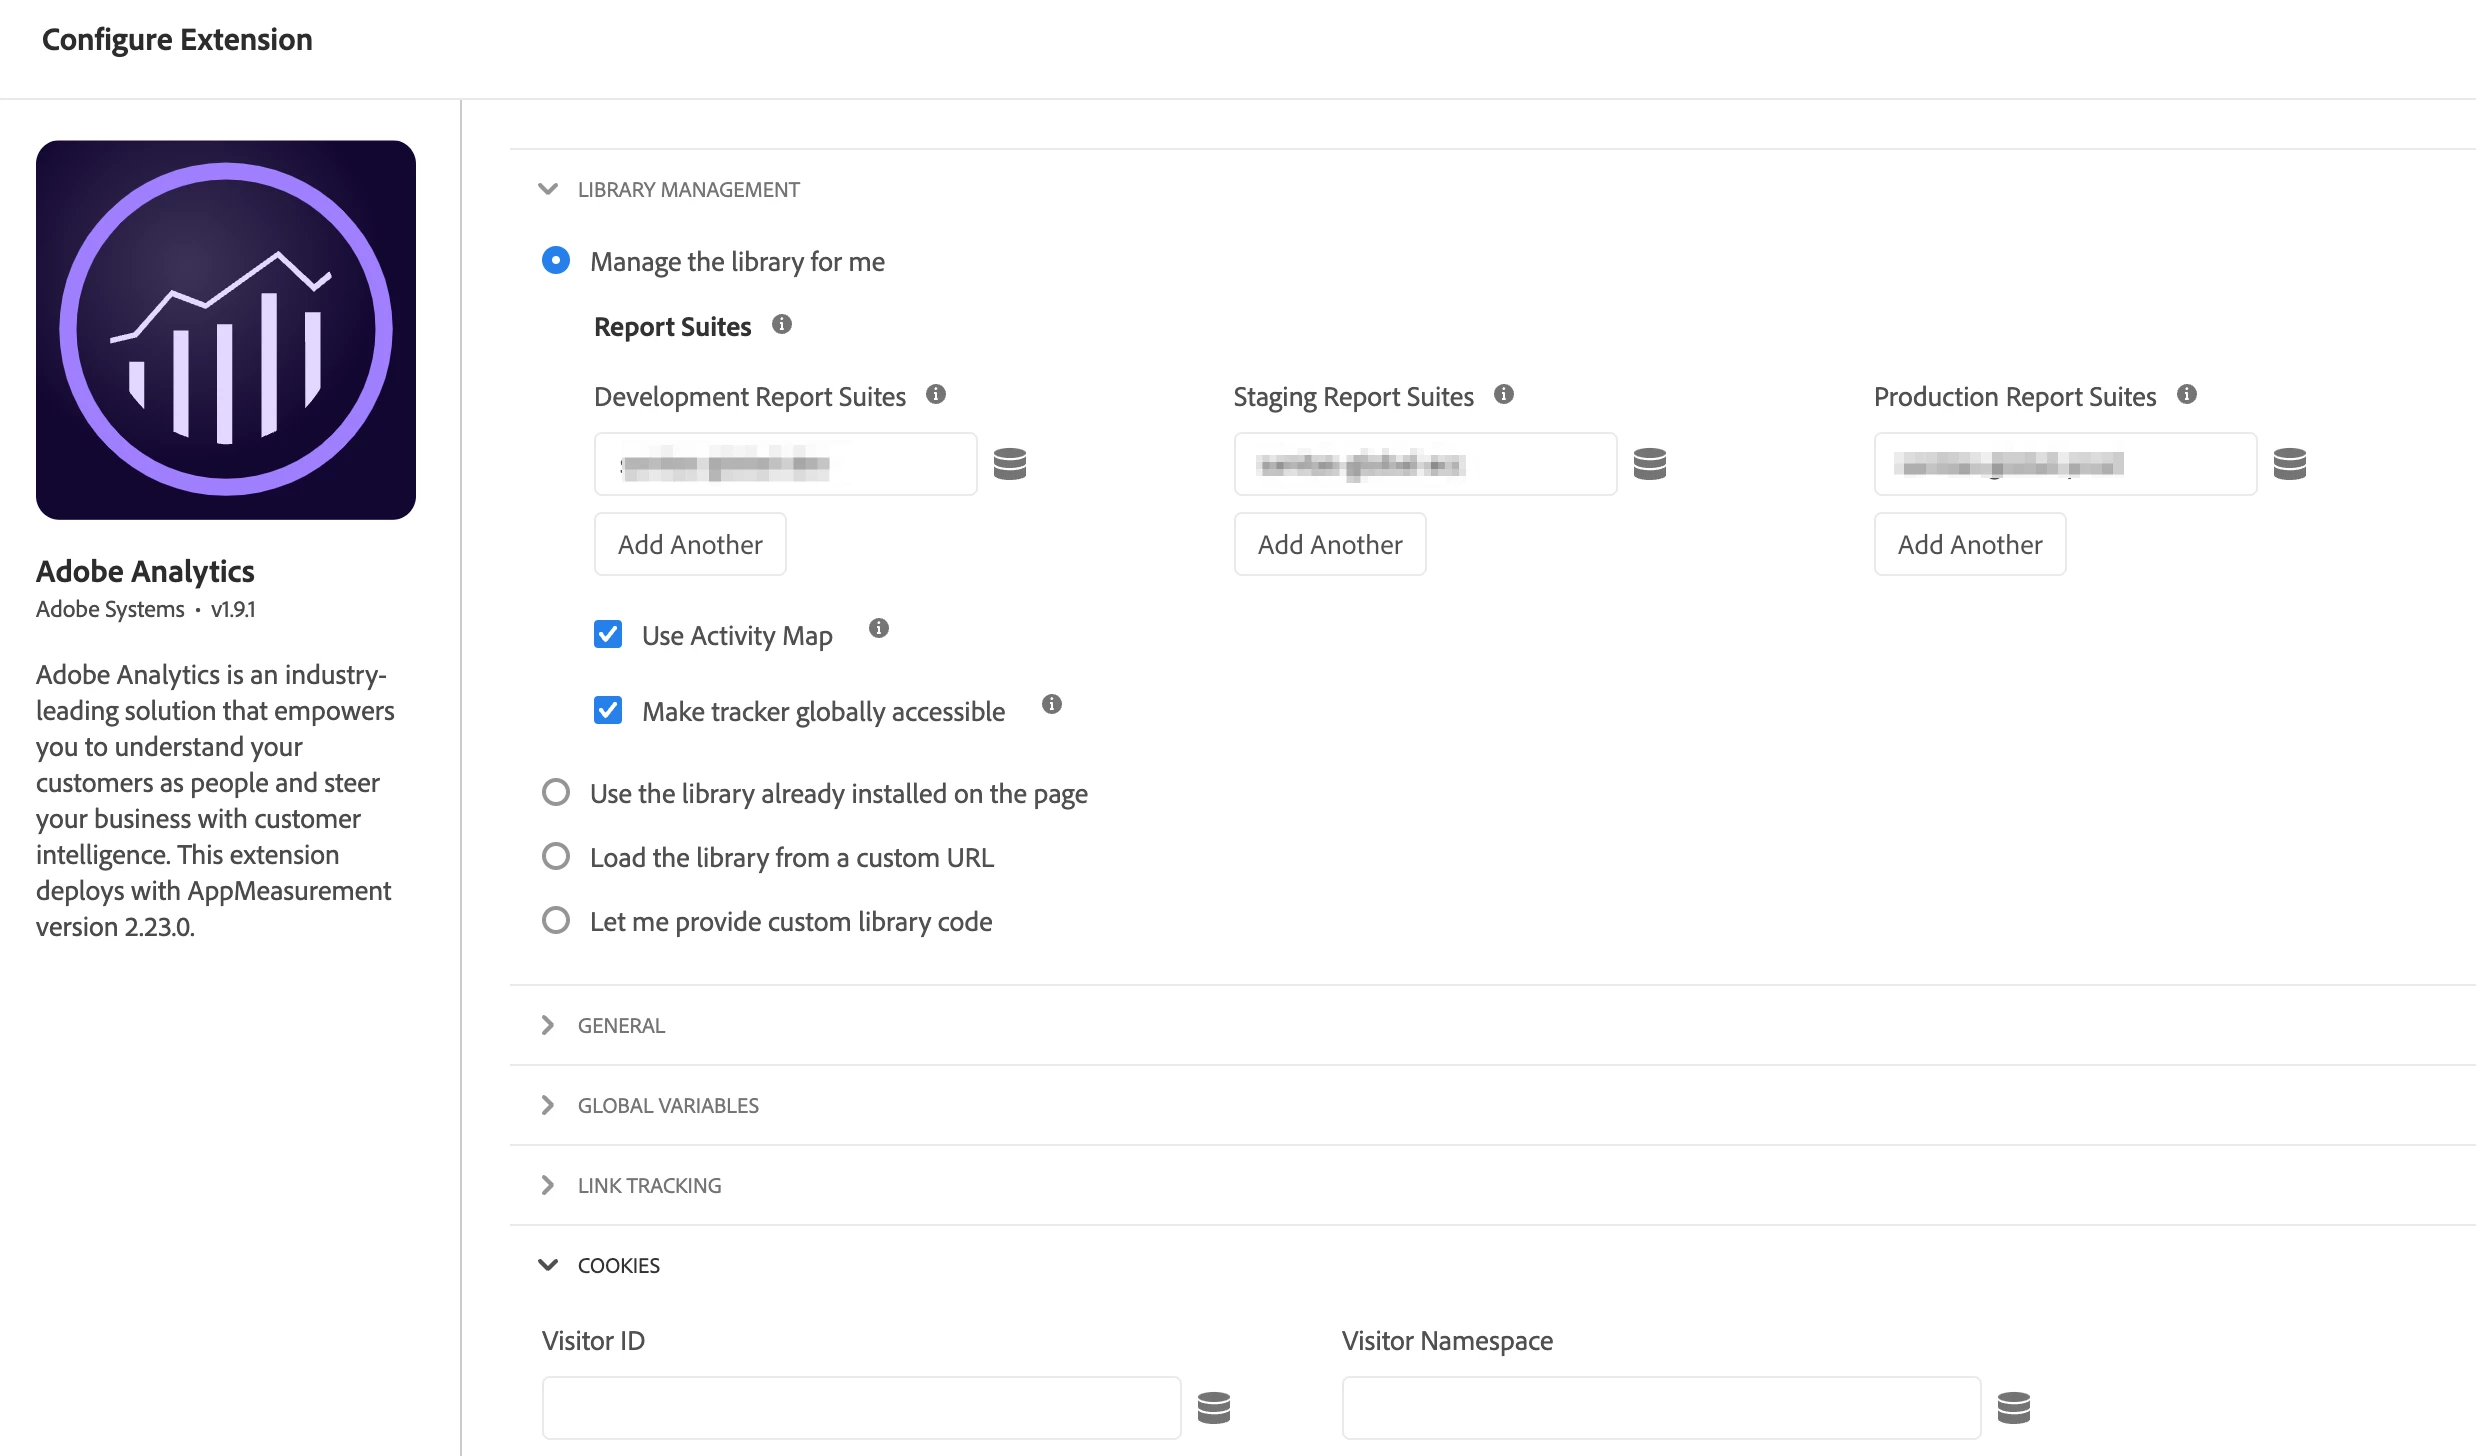This screenshot has height=1456, width=2476.
Task: Open data element picker for Visitor ID
Action: [x=1214, y=1408]
